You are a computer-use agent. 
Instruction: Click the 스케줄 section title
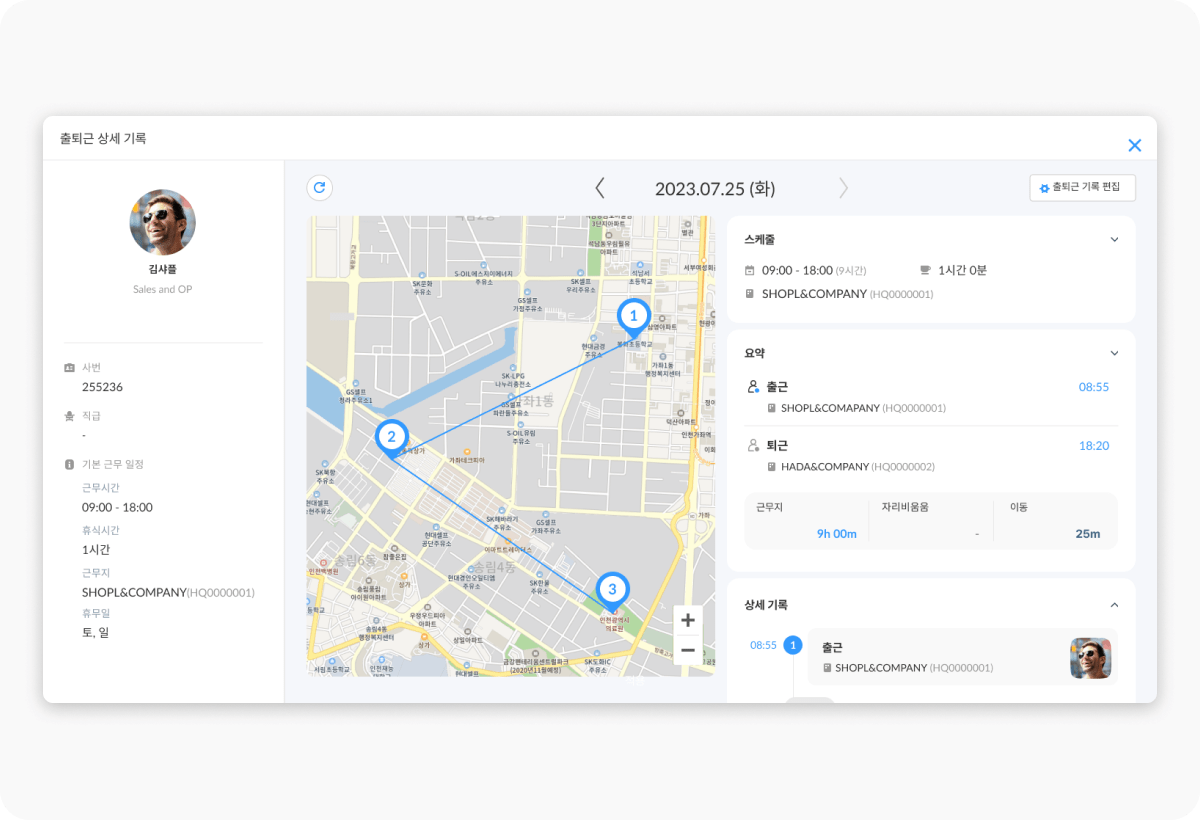[760, 240]
